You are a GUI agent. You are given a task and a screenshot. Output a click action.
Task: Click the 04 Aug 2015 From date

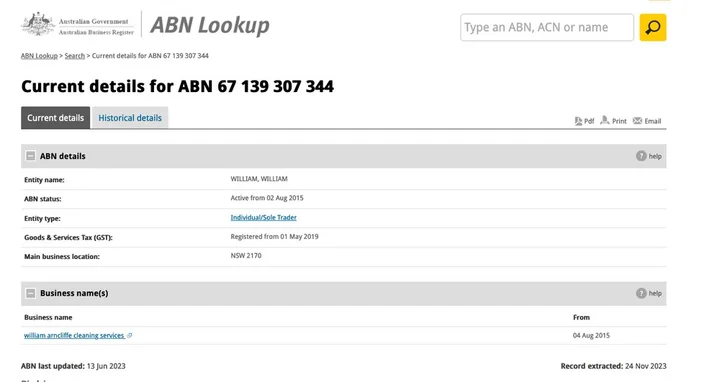591,336
